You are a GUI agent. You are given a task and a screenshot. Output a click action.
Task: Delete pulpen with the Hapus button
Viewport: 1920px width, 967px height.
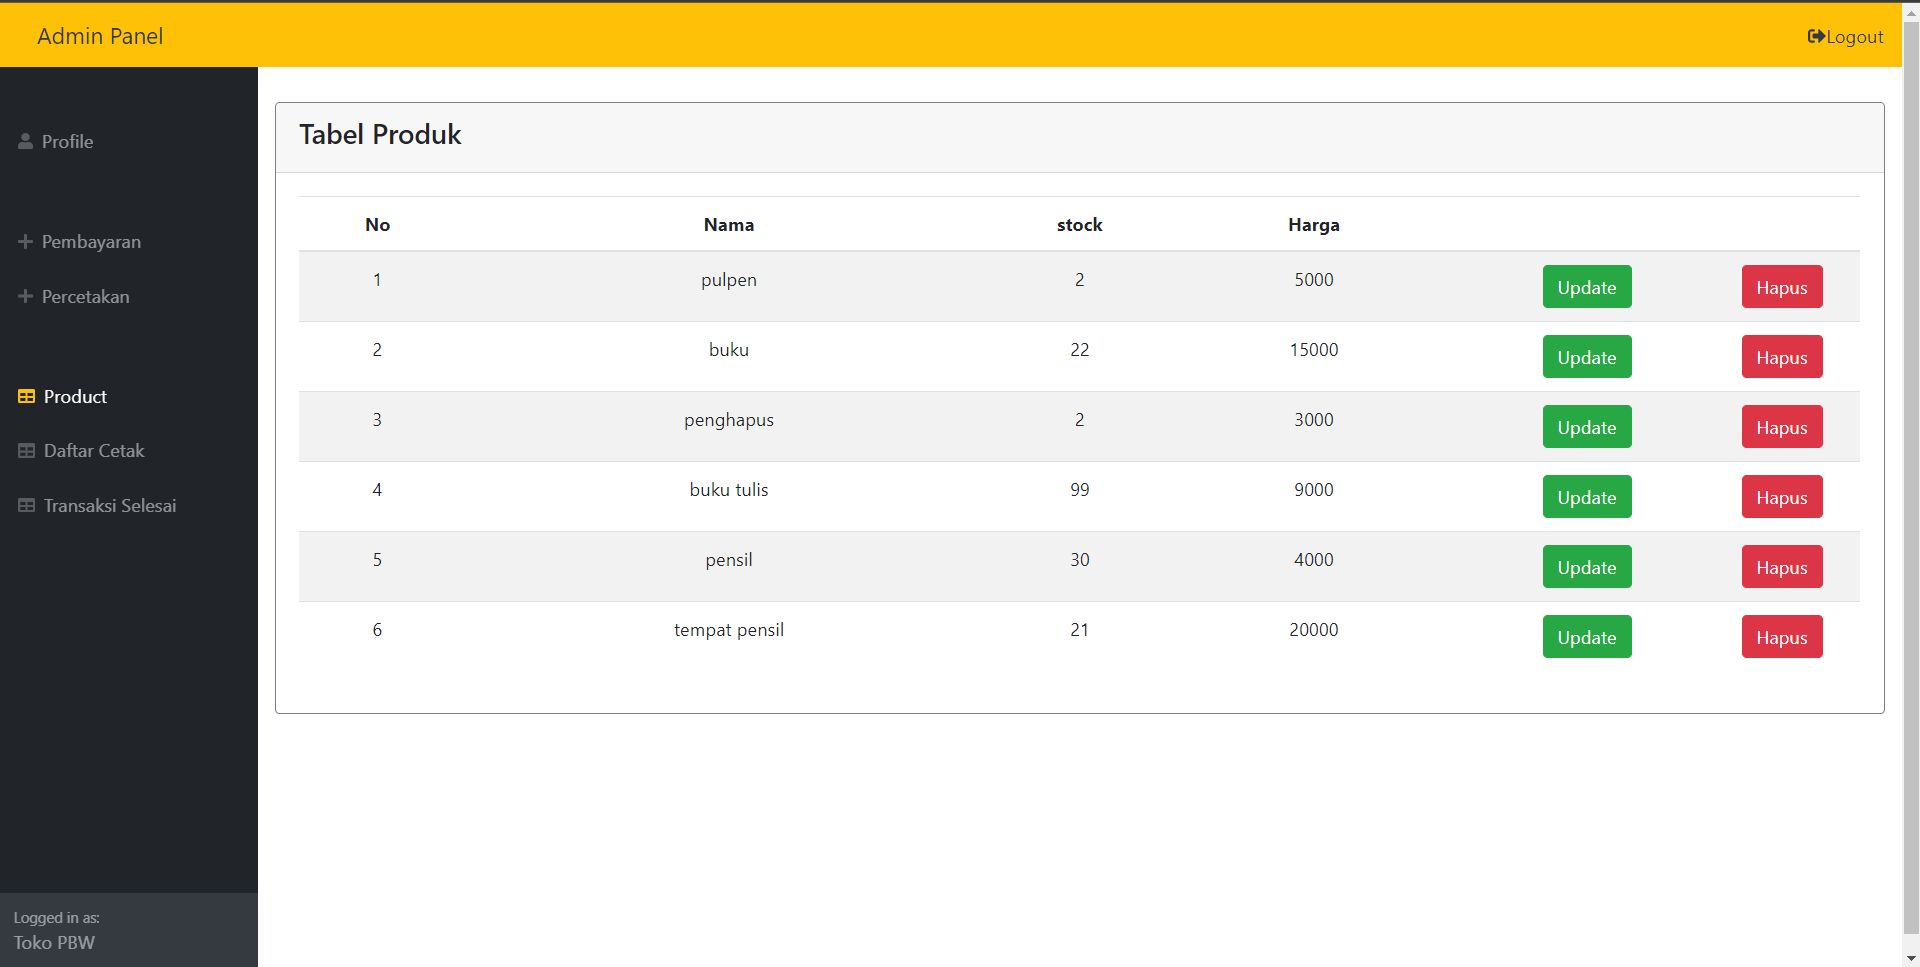click(1782, 287)
